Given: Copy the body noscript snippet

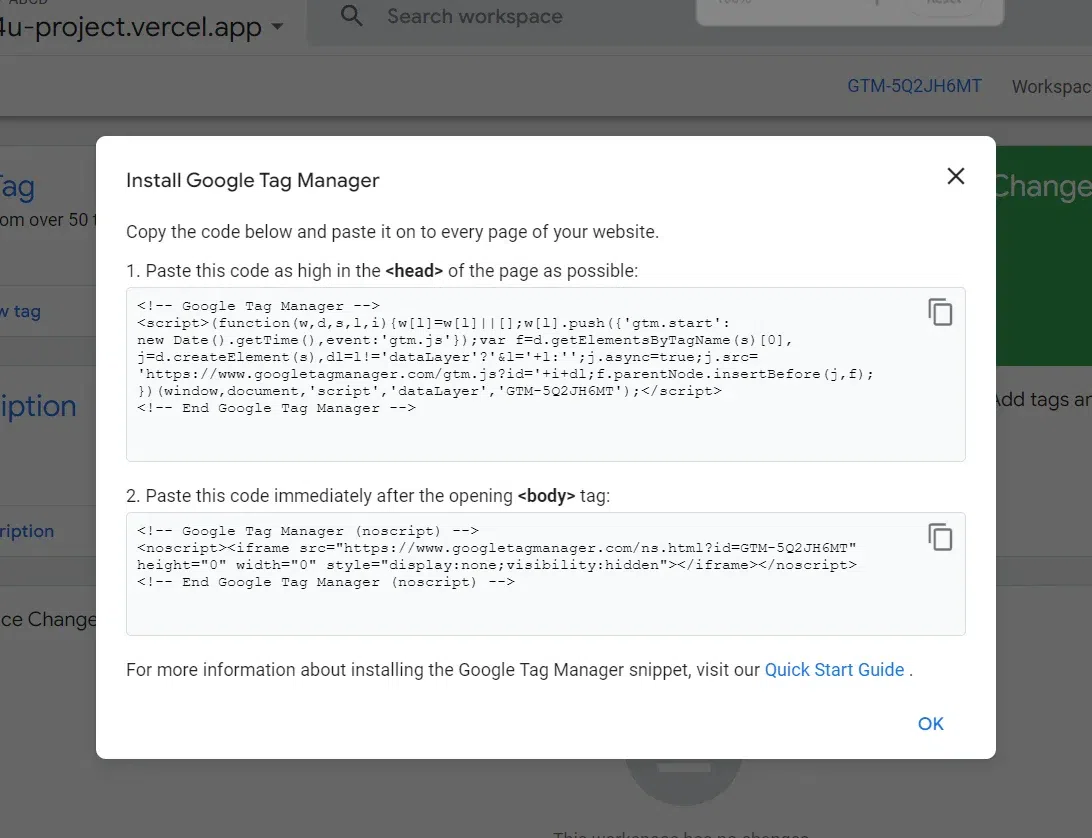Looking at the screenshot, I should pyautogui.click(x=940, y=537).
